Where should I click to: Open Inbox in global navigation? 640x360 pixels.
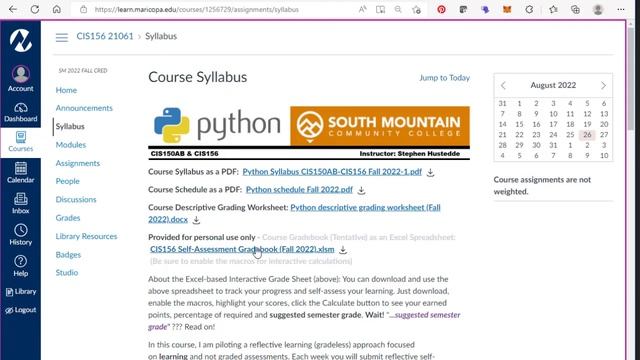[21, 203]
